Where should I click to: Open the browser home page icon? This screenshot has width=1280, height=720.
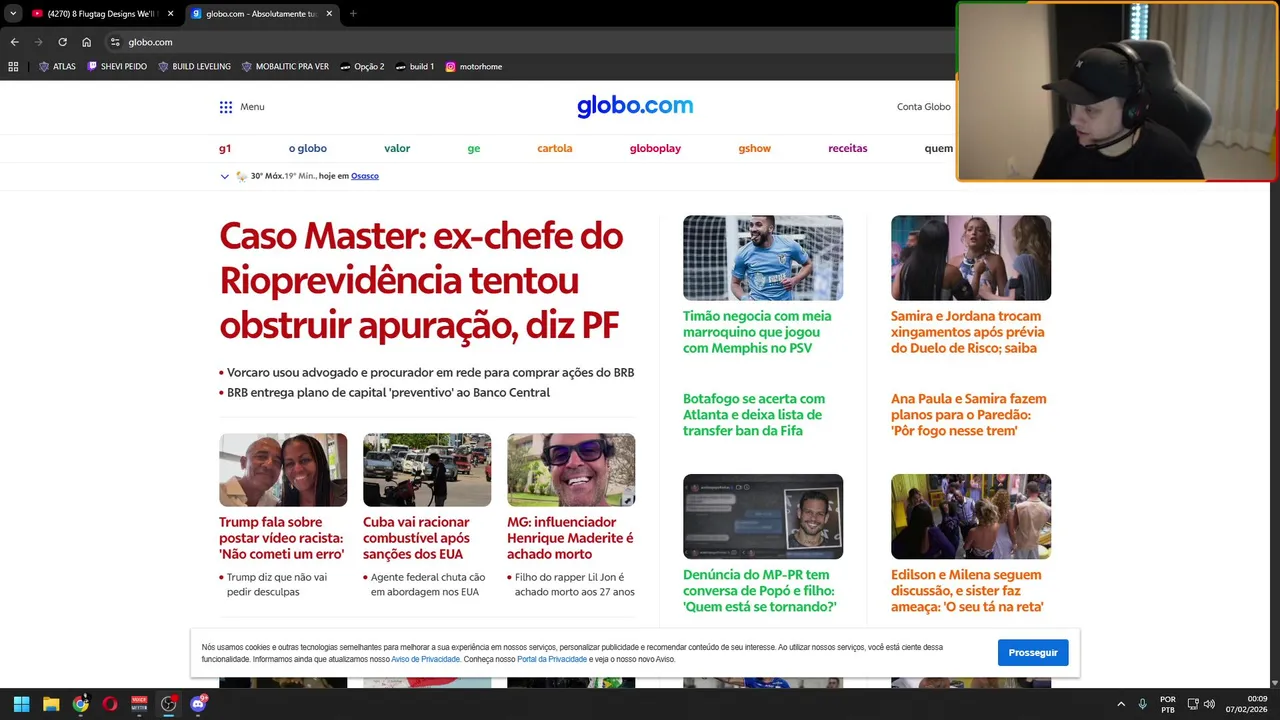click(x=87, y=42)
